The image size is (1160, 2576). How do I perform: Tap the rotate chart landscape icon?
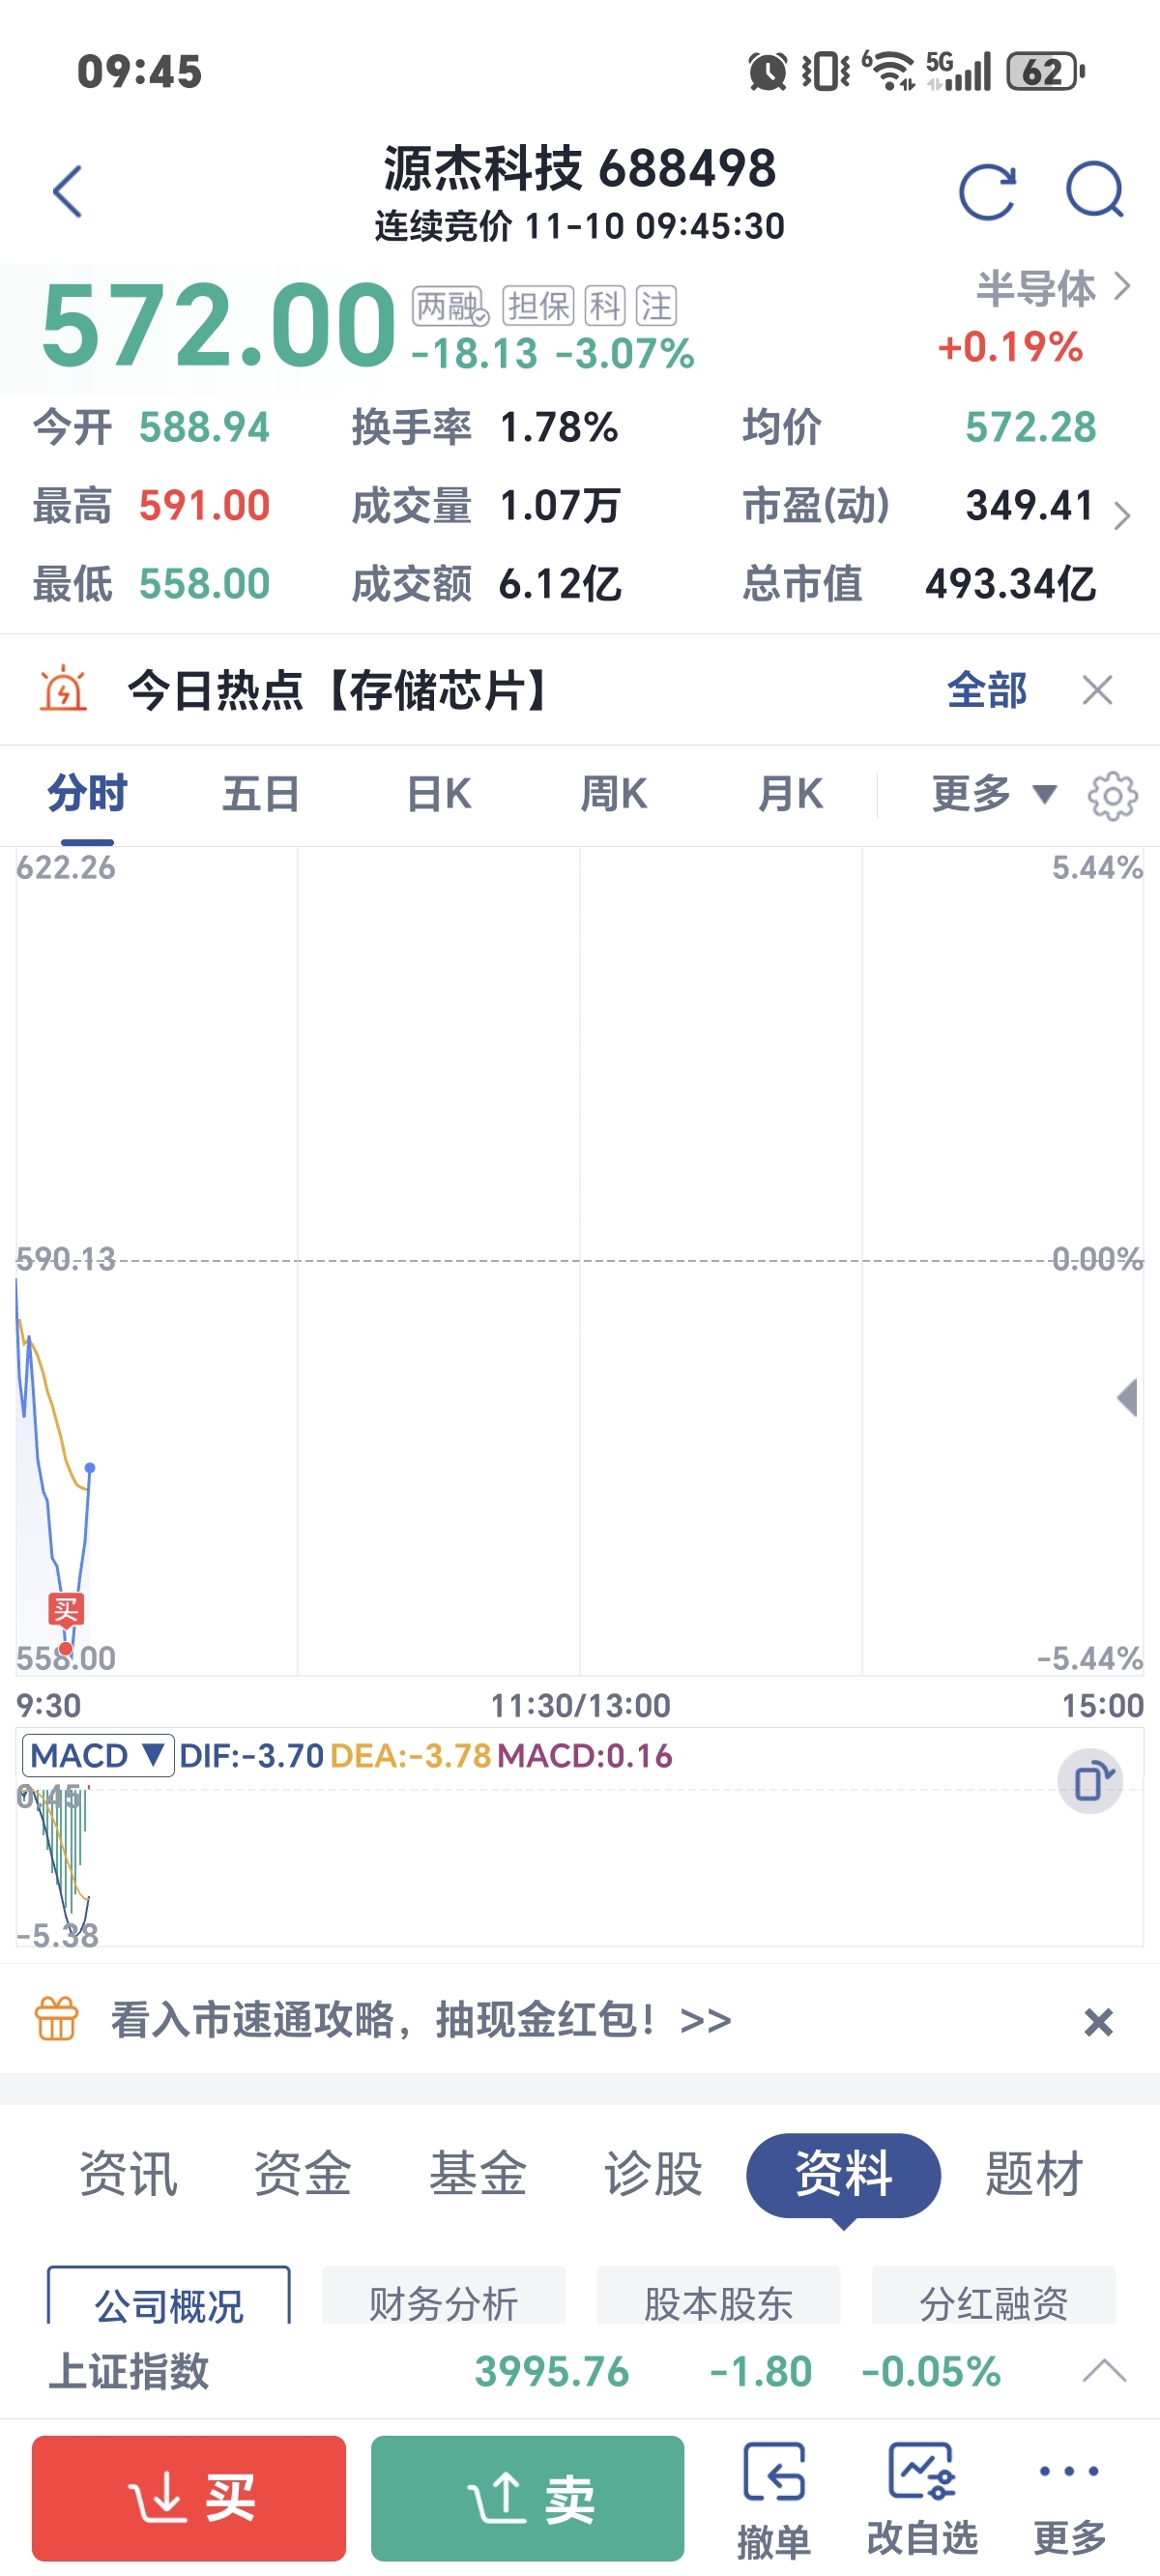pos(1090,1781)
